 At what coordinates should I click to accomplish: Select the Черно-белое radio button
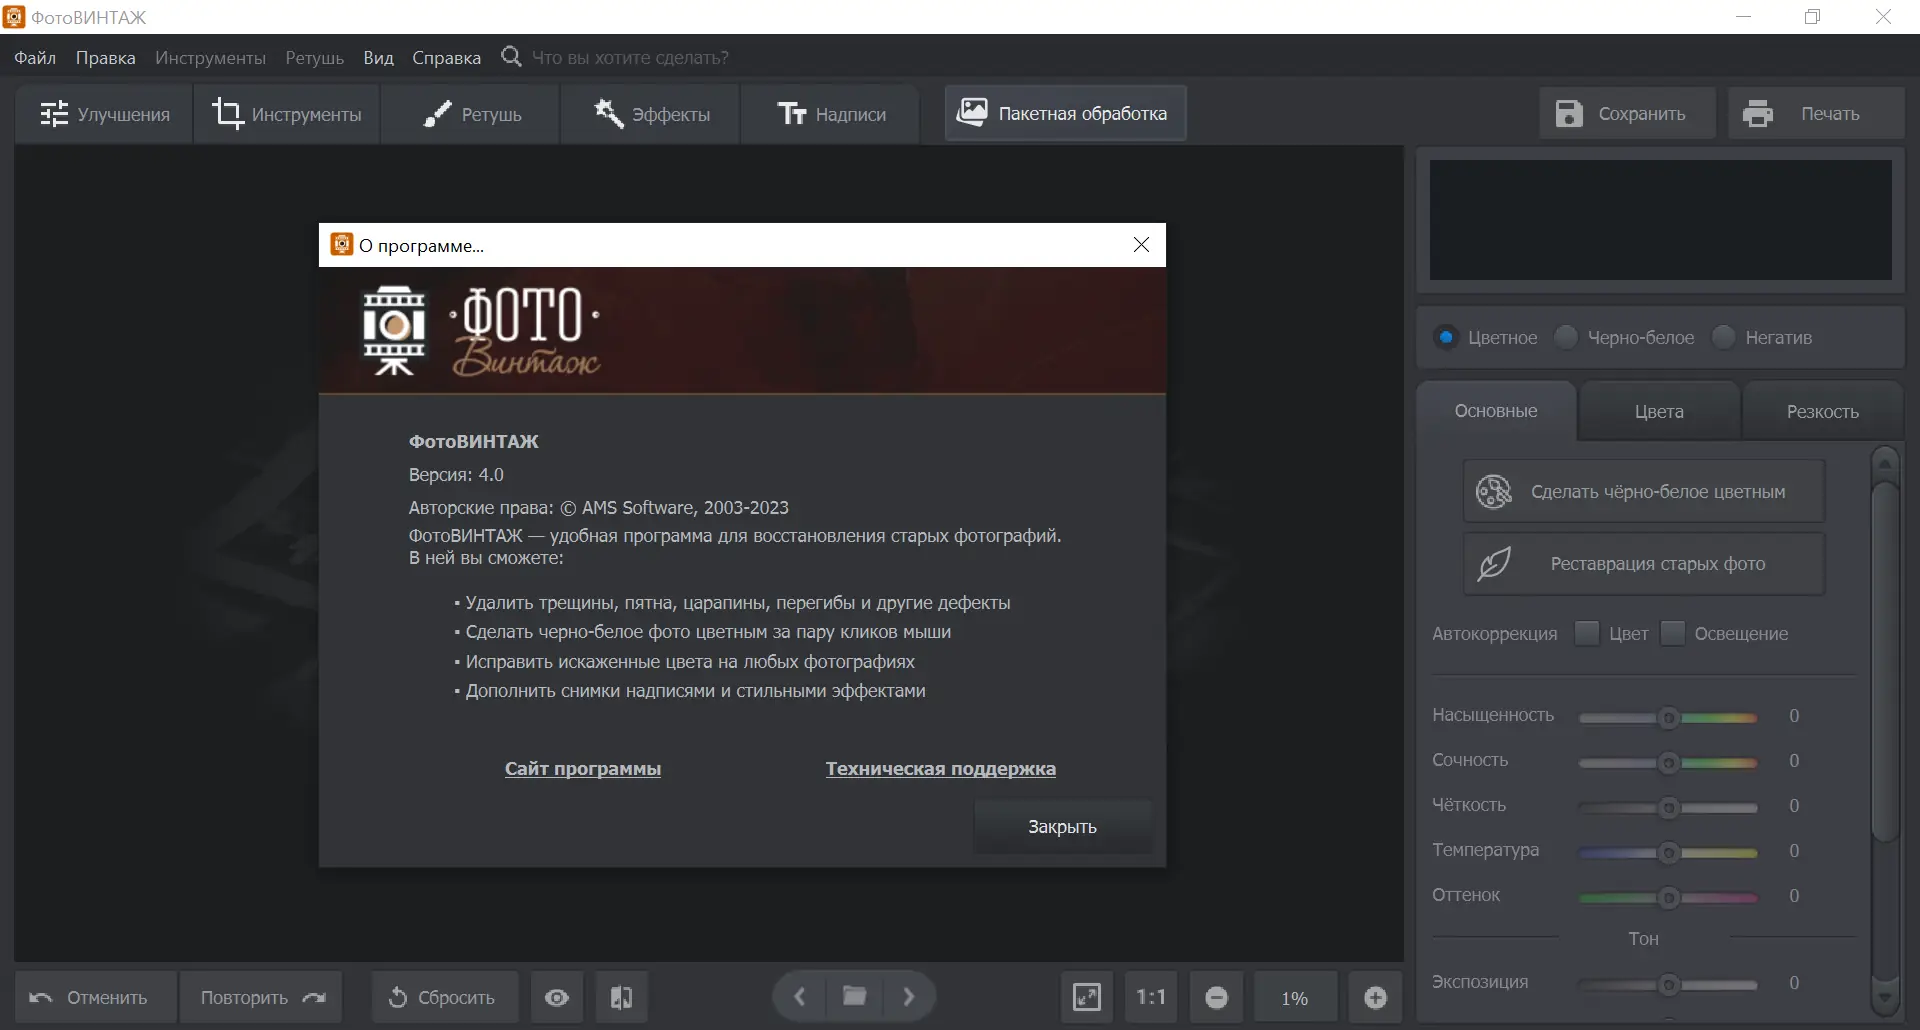point(1566,337)
